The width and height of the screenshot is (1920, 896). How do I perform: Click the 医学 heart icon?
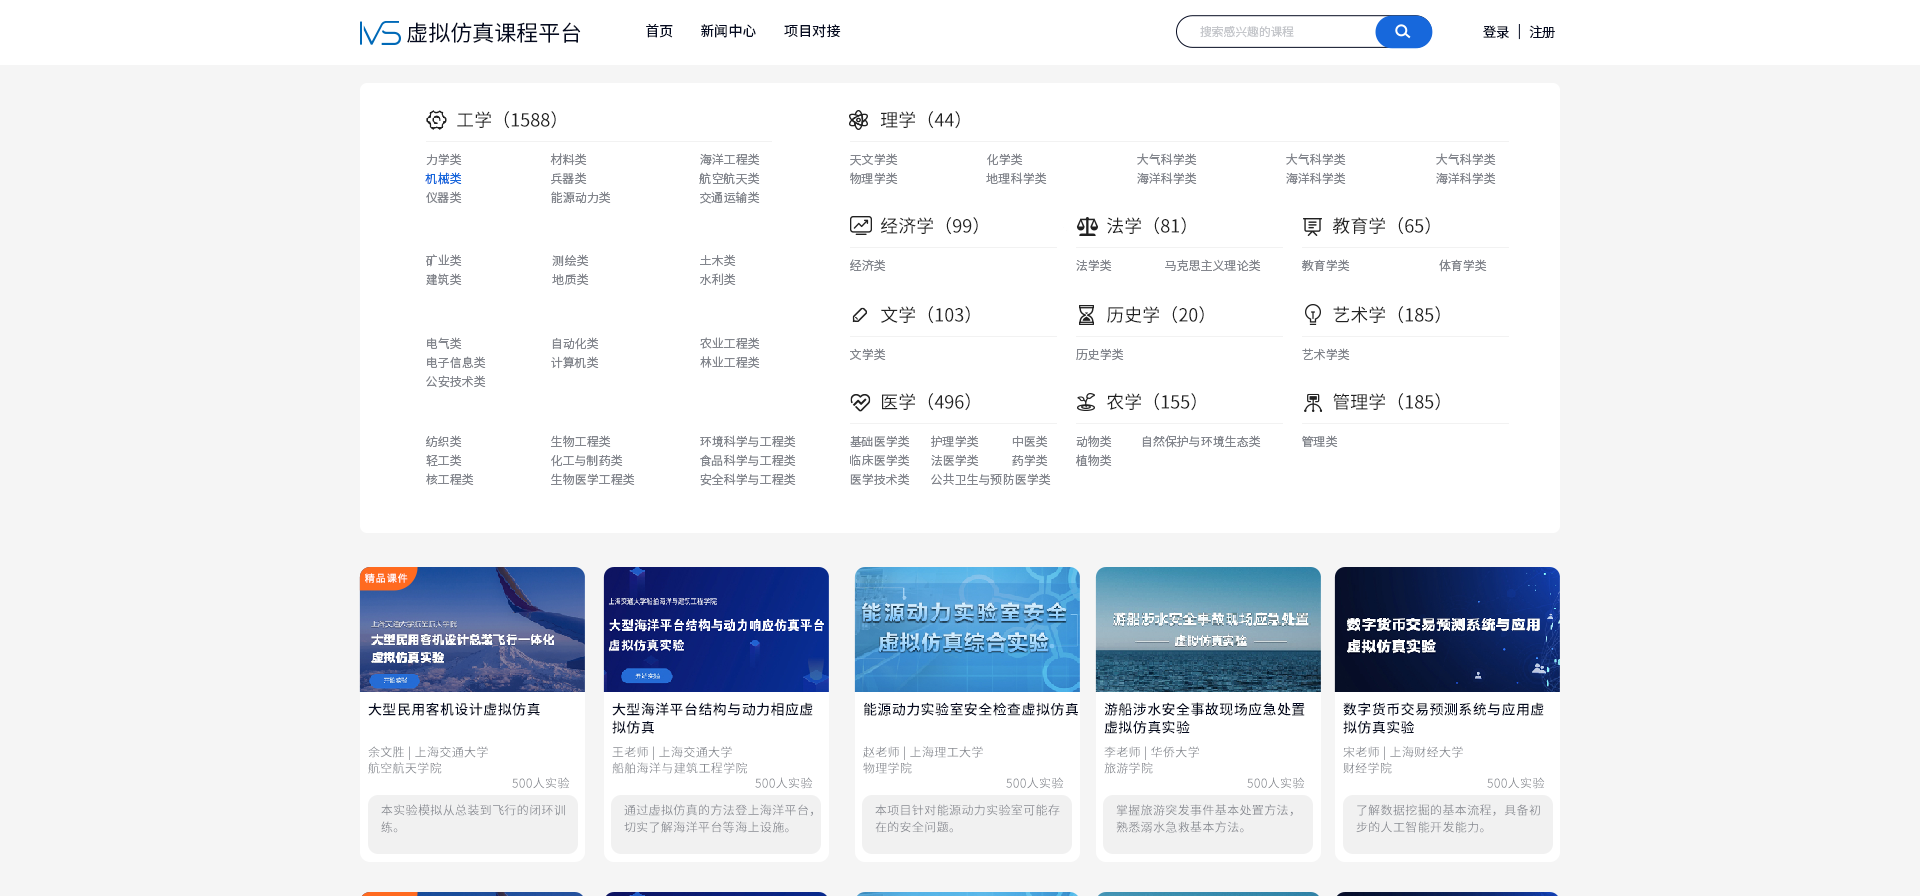[x=860, y=402]
